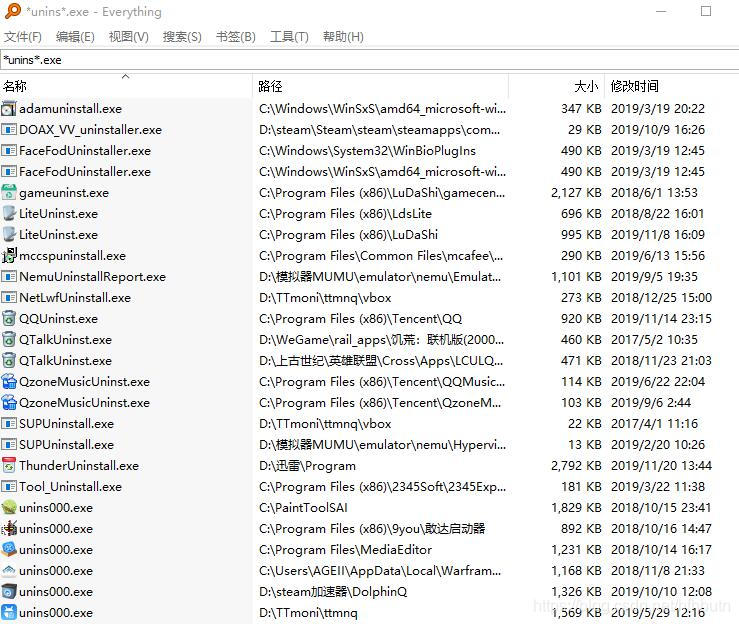The height and width of the screenshot is (624, 739).
Task: Select the gameuninst.exe file name
Action: [64, 193]
